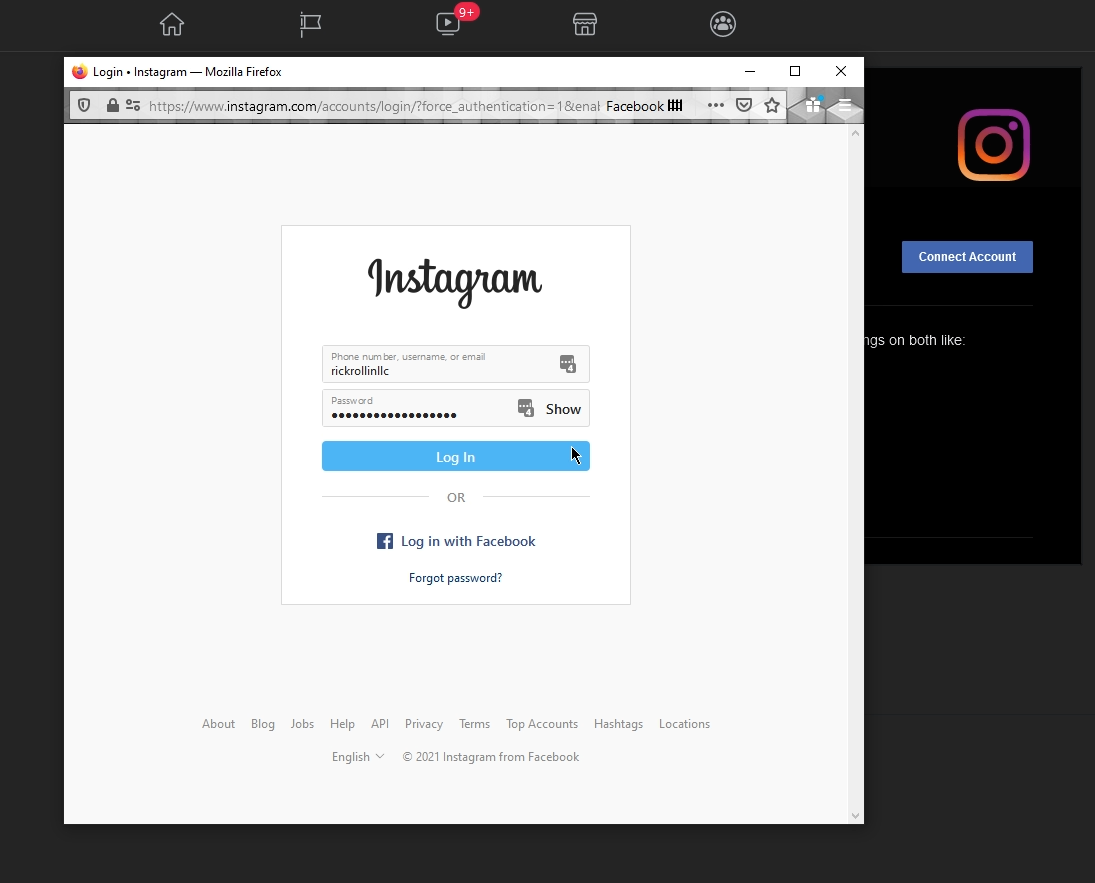
Task: Open Facebook Watch video icon
Action: coord(448,24)
